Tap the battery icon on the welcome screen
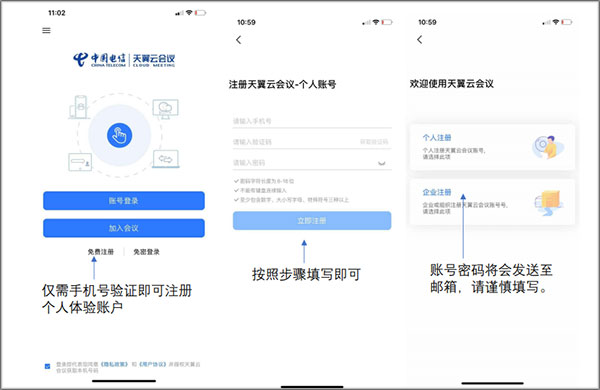Viewport: 600px width, 390px height. [x=567, y=22]
